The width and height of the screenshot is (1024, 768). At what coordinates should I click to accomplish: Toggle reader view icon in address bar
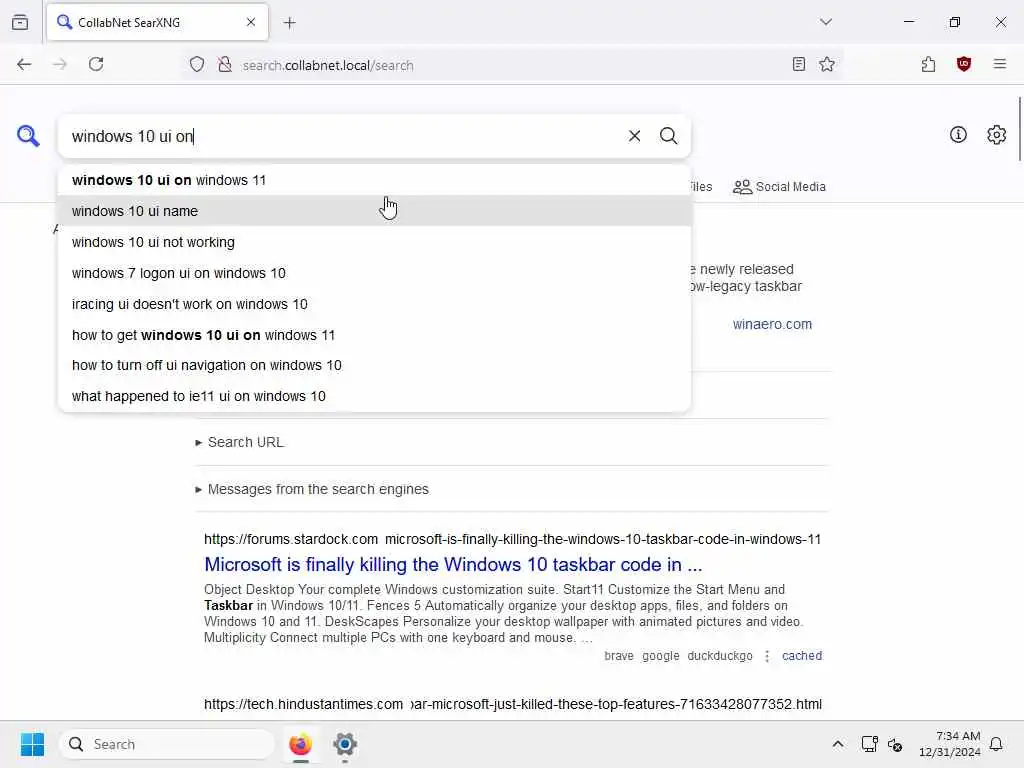[799, 65]
